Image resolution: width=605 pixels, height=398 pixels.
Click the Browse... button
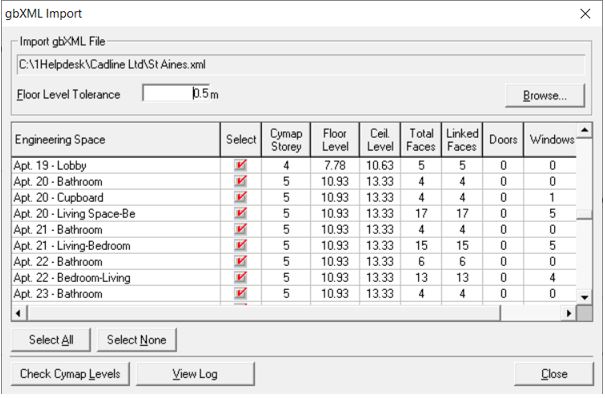545,95
